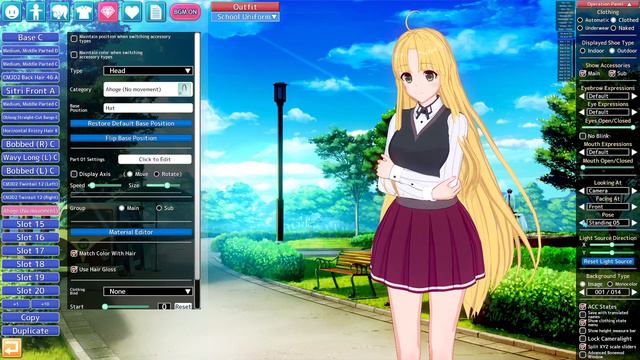Select Sitri Front A slot
Image resolution: width=640 pixels, height=360 pixels.
(x=31, y=91)
